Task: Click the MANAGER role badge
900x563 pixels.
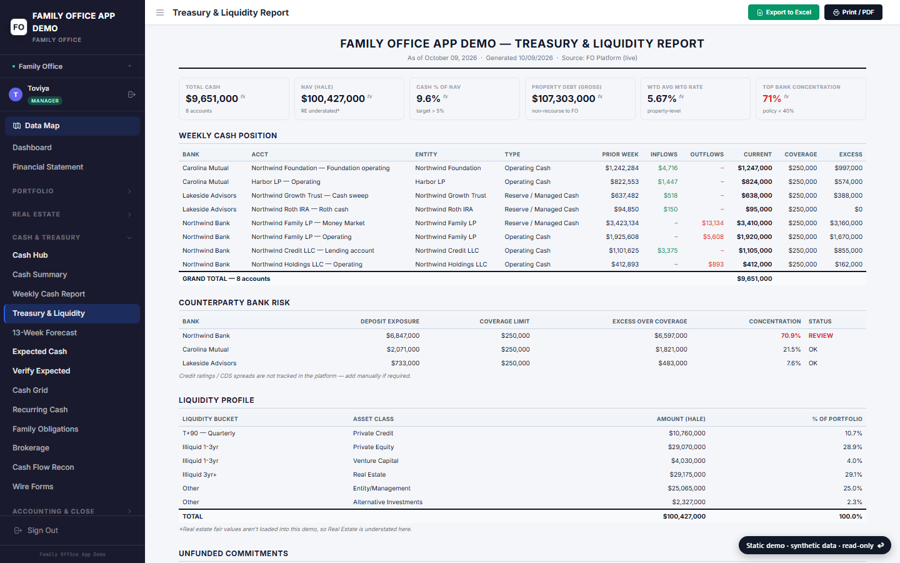Action: (45, 100)
